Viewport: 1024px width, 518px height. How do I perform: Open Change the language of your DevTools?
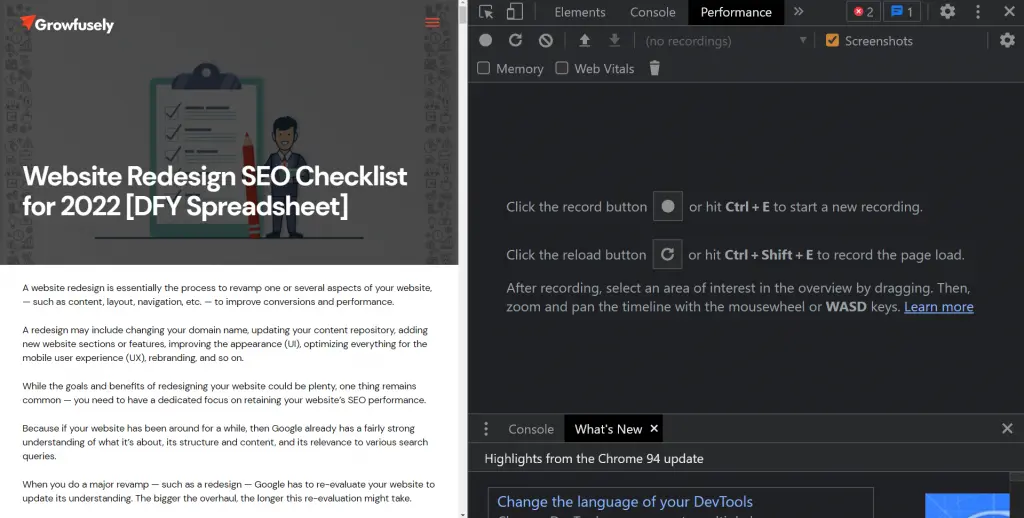coord(624,502)
